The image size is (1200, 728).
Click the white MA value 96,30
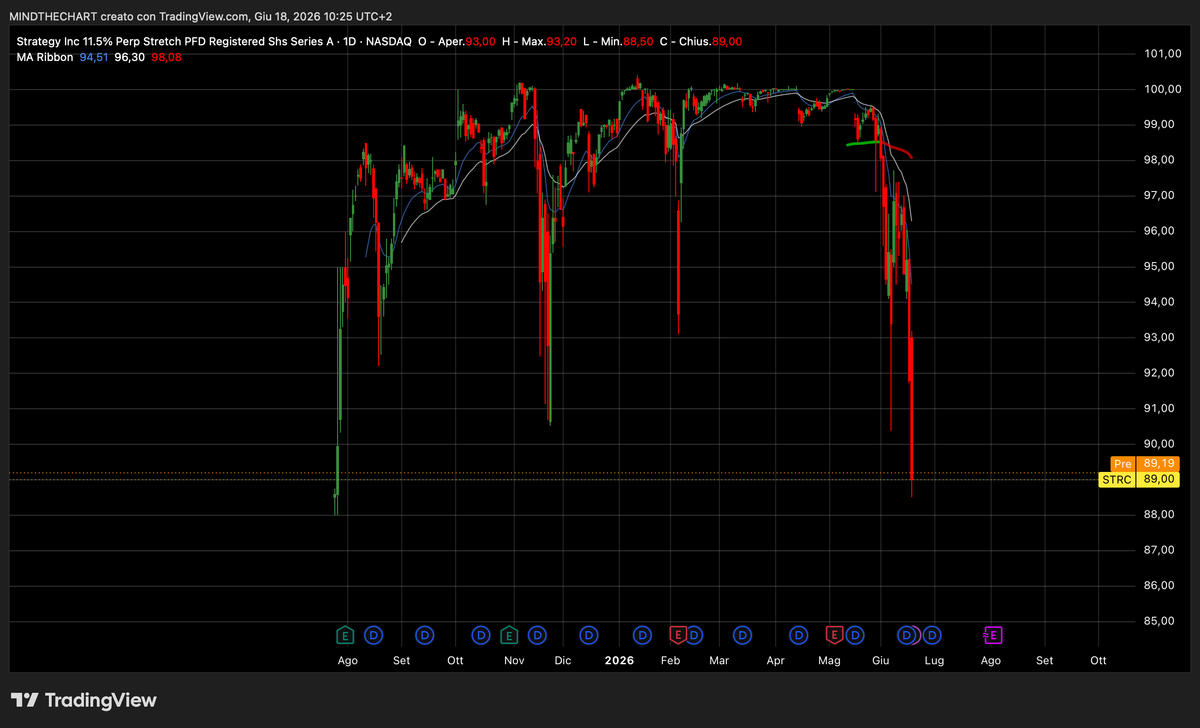point(129,57)
